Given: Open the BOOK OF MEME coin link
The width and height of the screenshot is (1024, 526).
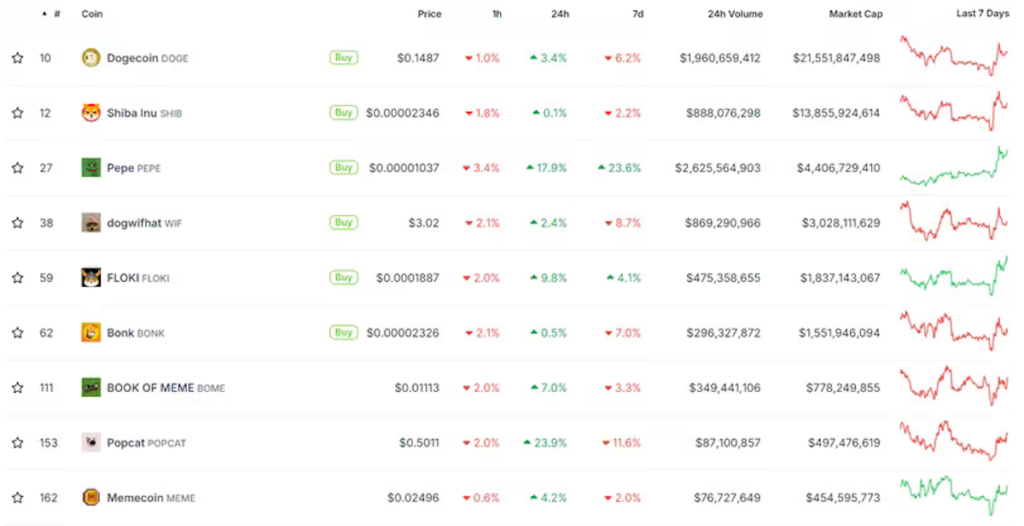Looking at the screenshot, I should tap(150, 388).
